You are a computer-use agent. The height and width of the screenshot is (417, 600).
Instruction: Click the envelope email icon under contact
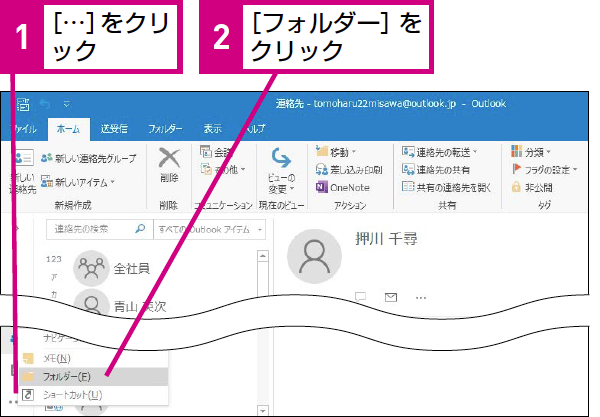[x=391, y=297]
